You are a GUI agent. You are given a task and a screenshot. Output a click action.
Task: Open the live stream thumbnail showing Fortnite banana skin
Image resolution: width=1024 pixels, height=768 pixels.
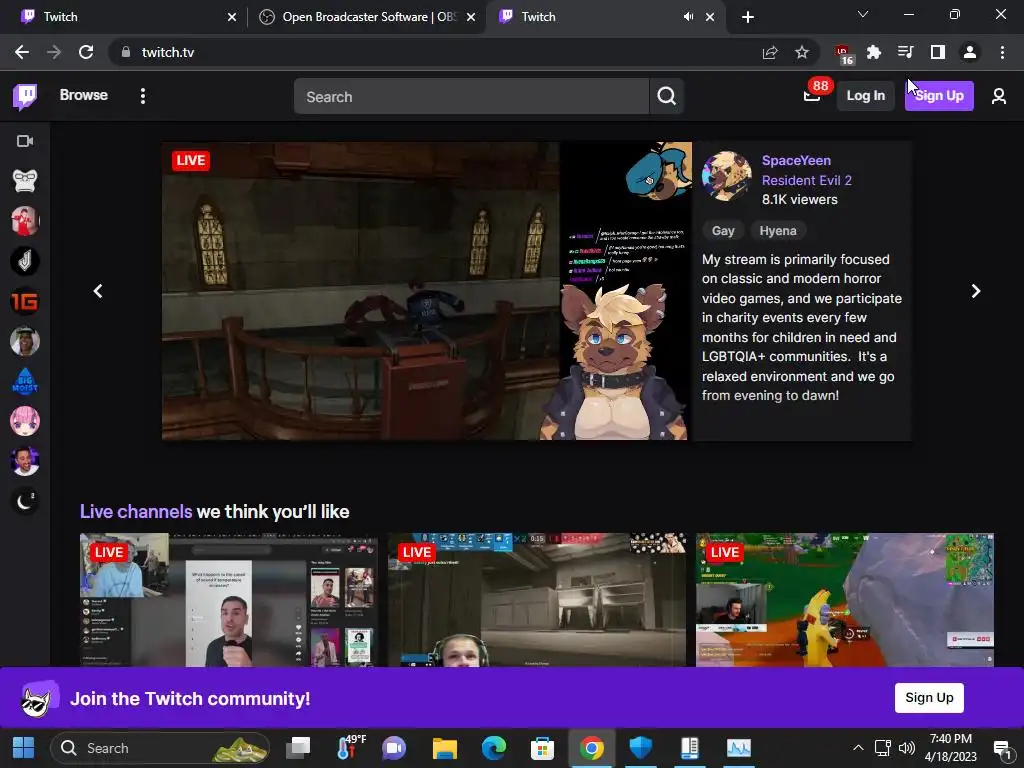tap(844, 600)
